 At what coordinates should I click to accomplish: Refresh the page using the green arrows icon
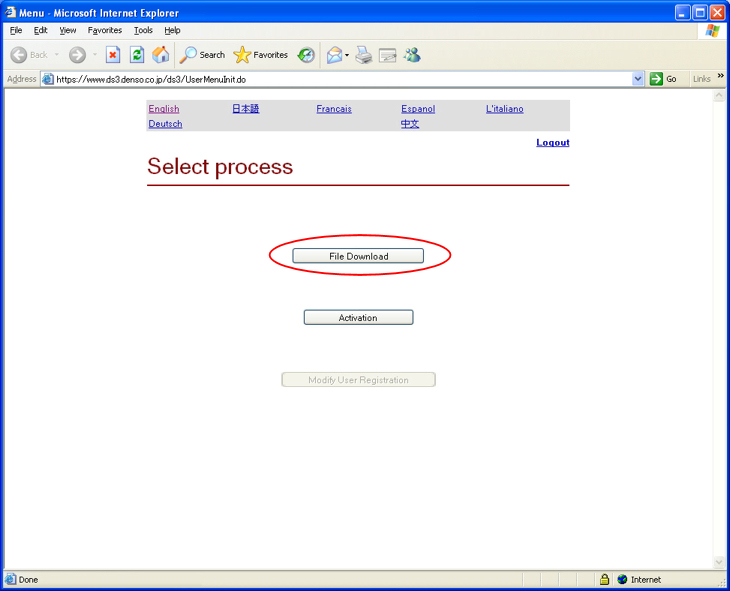pos(136,55)
